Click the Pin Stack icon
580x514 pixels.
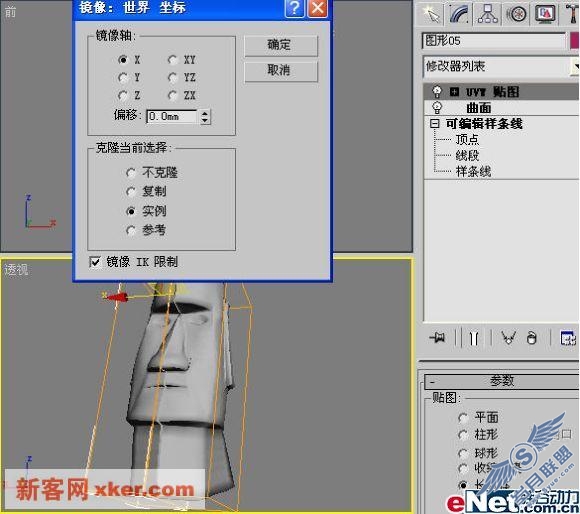click(438, 338)
